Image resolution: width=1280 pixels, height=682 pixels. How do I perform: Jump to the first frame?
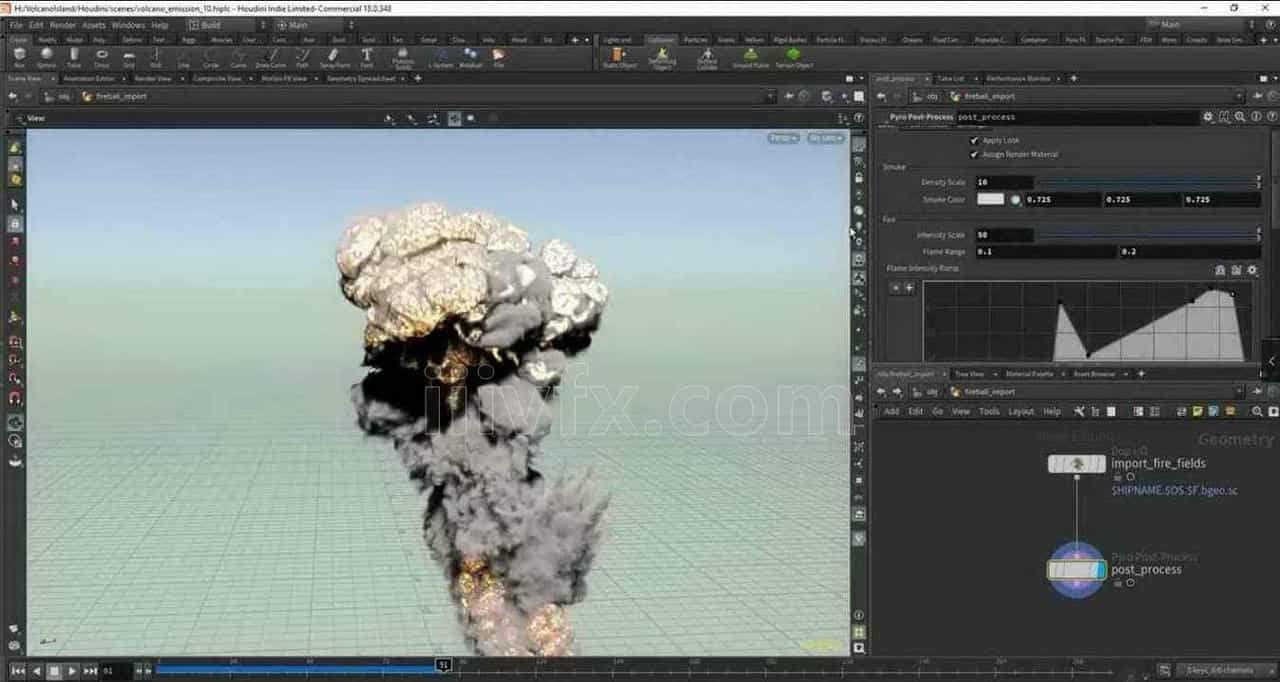click(x=18, y=671)
